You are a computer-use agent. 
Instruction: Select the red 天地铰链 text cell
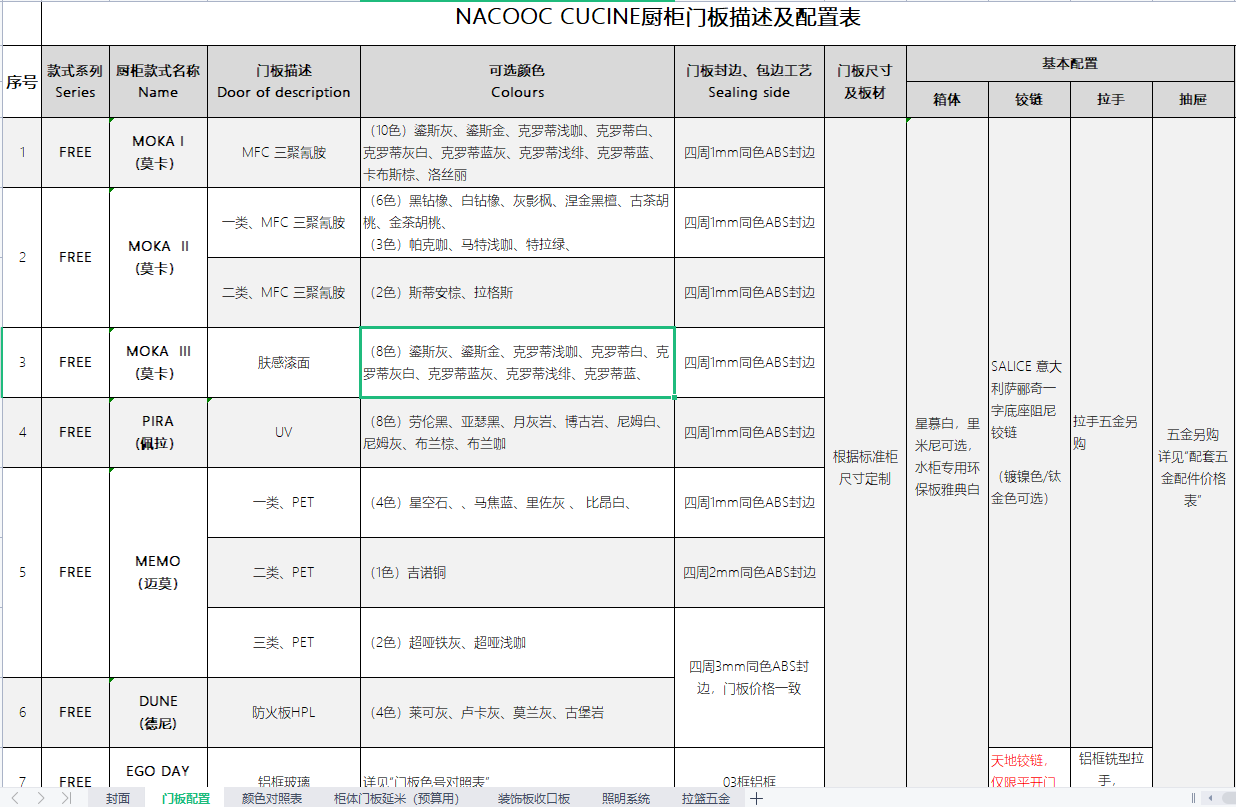(x=1029, y=769)
